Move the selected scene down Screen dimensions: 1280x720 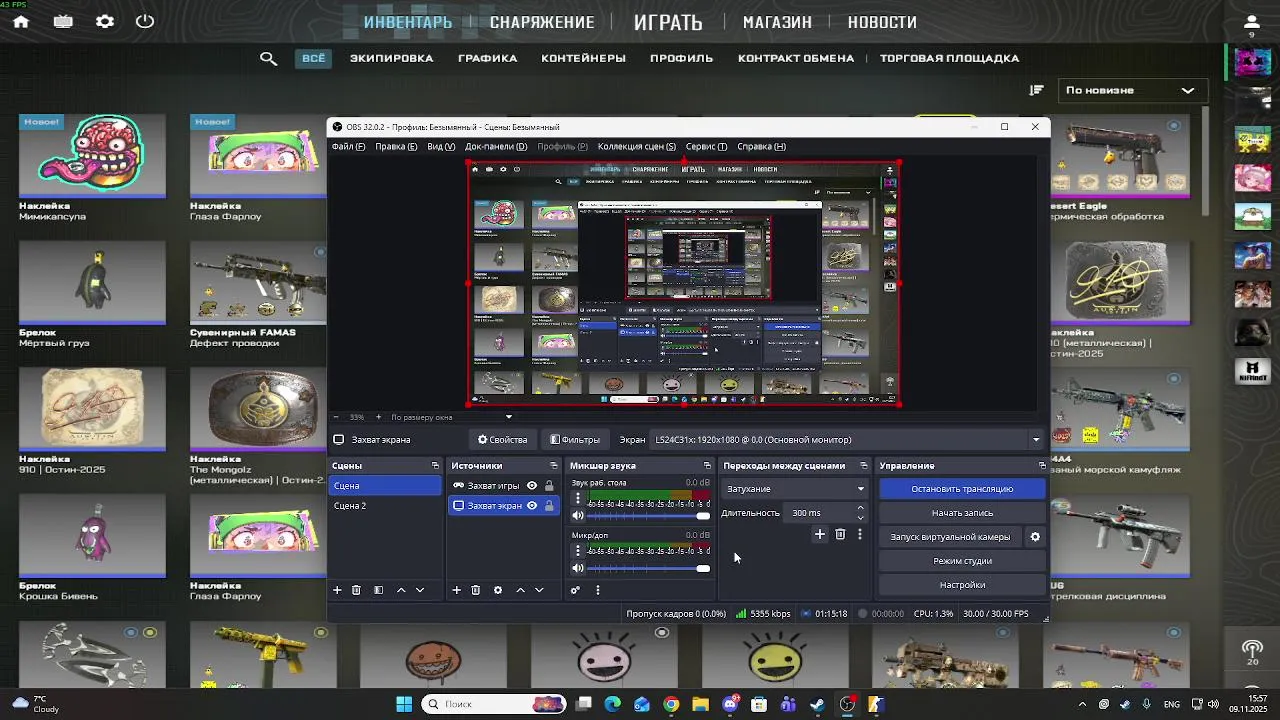pyautogui.click(x=420, y=590)
